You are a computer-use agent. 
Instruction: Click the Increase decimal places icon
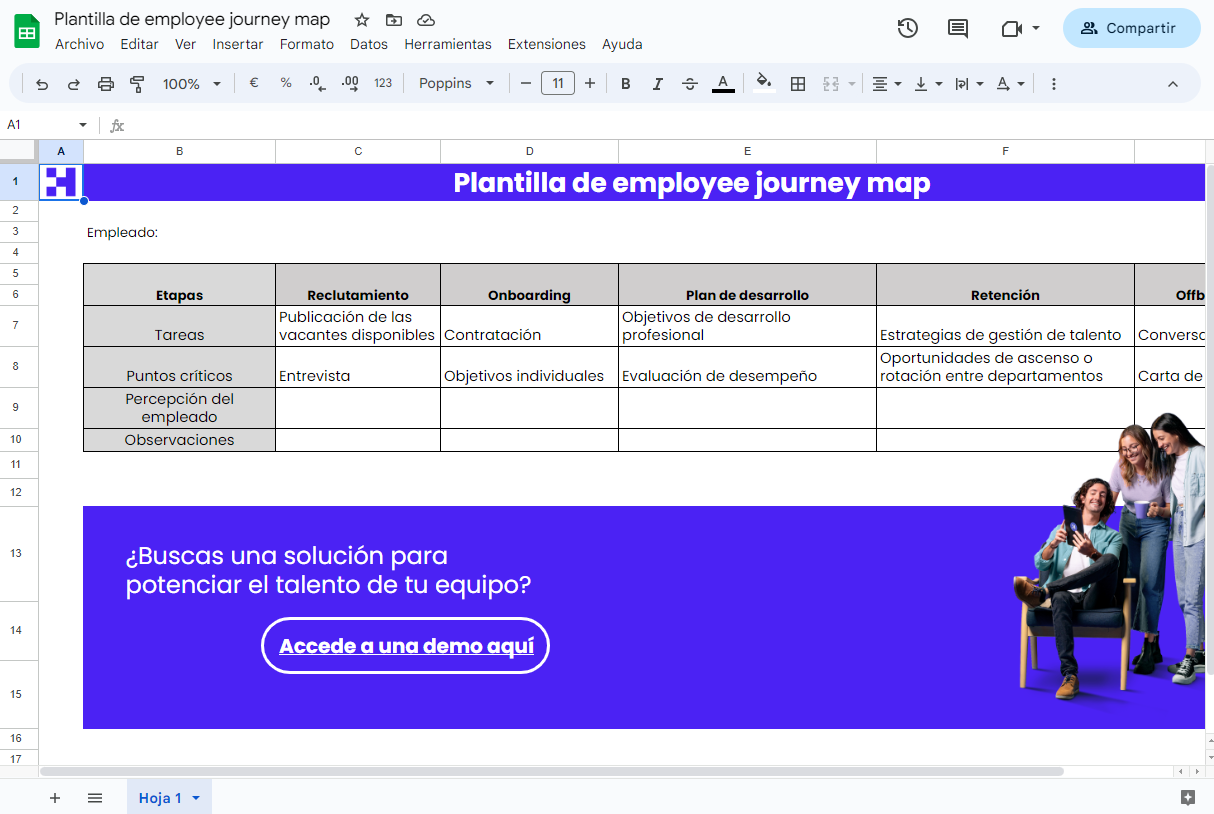point(350,83)
